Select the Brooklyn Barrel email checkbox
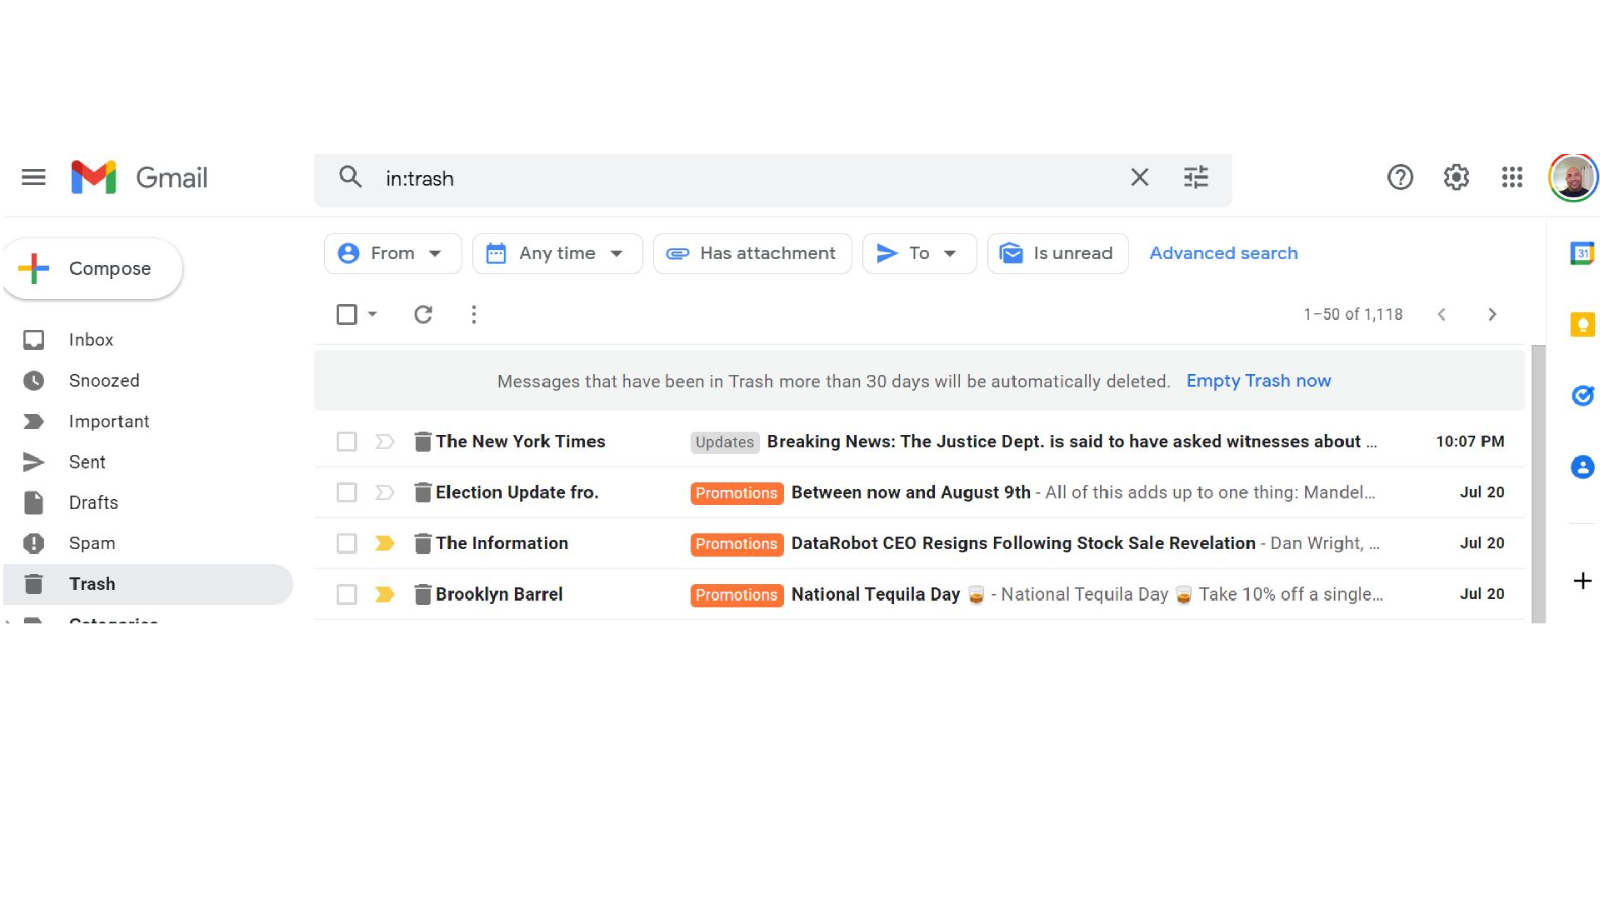The height and width of the screenshot is (900, 1600). pos(347,595)
